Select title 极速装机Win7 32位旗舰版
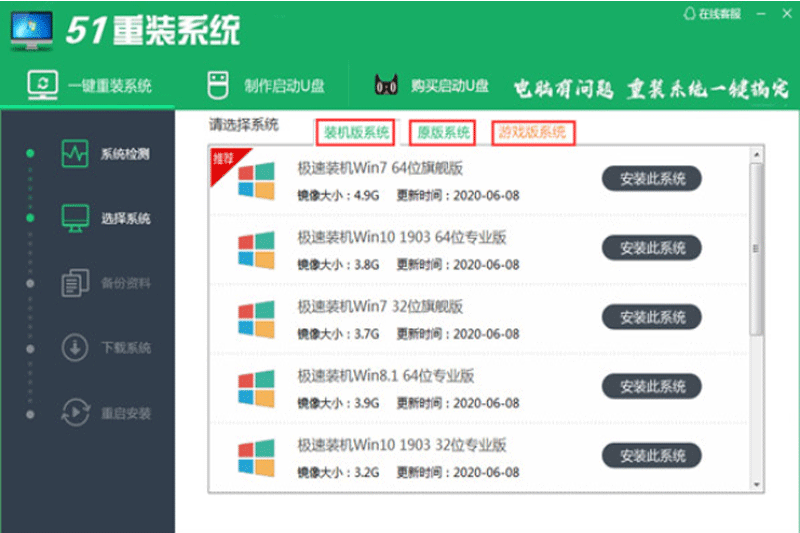Image resolution: width=800 pixels, height=533 pixels. (x=380, y=307)
